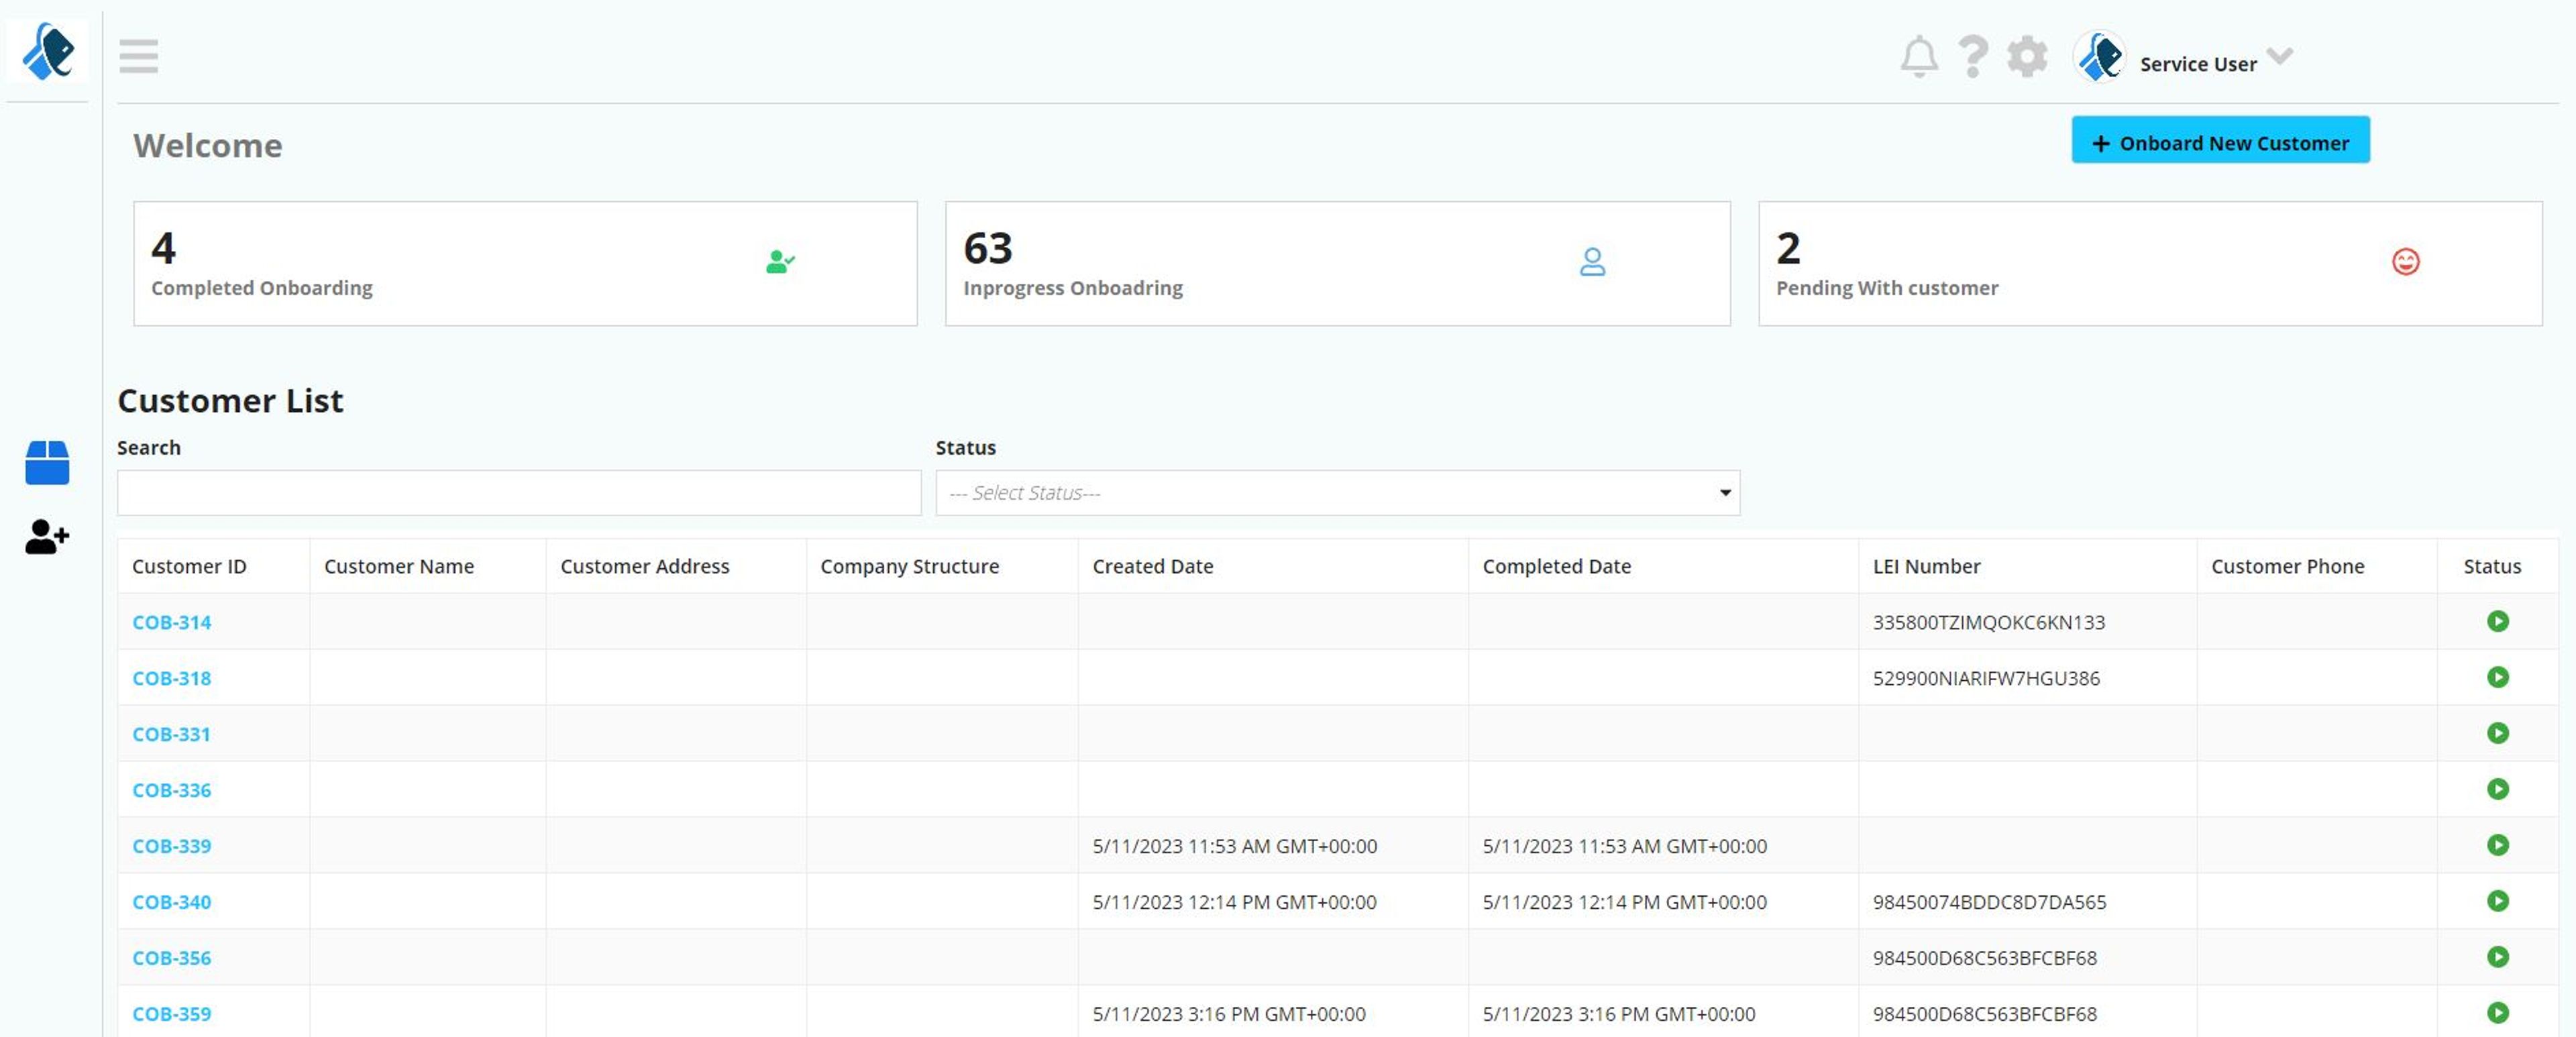The image size is (2576, 1037).
Task: Open customer COB-339
Action: (x=171, y=846)
